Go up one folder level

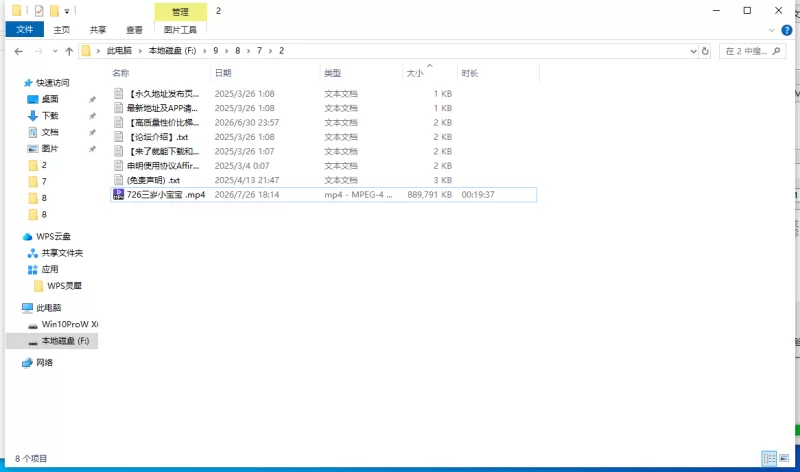69,51
